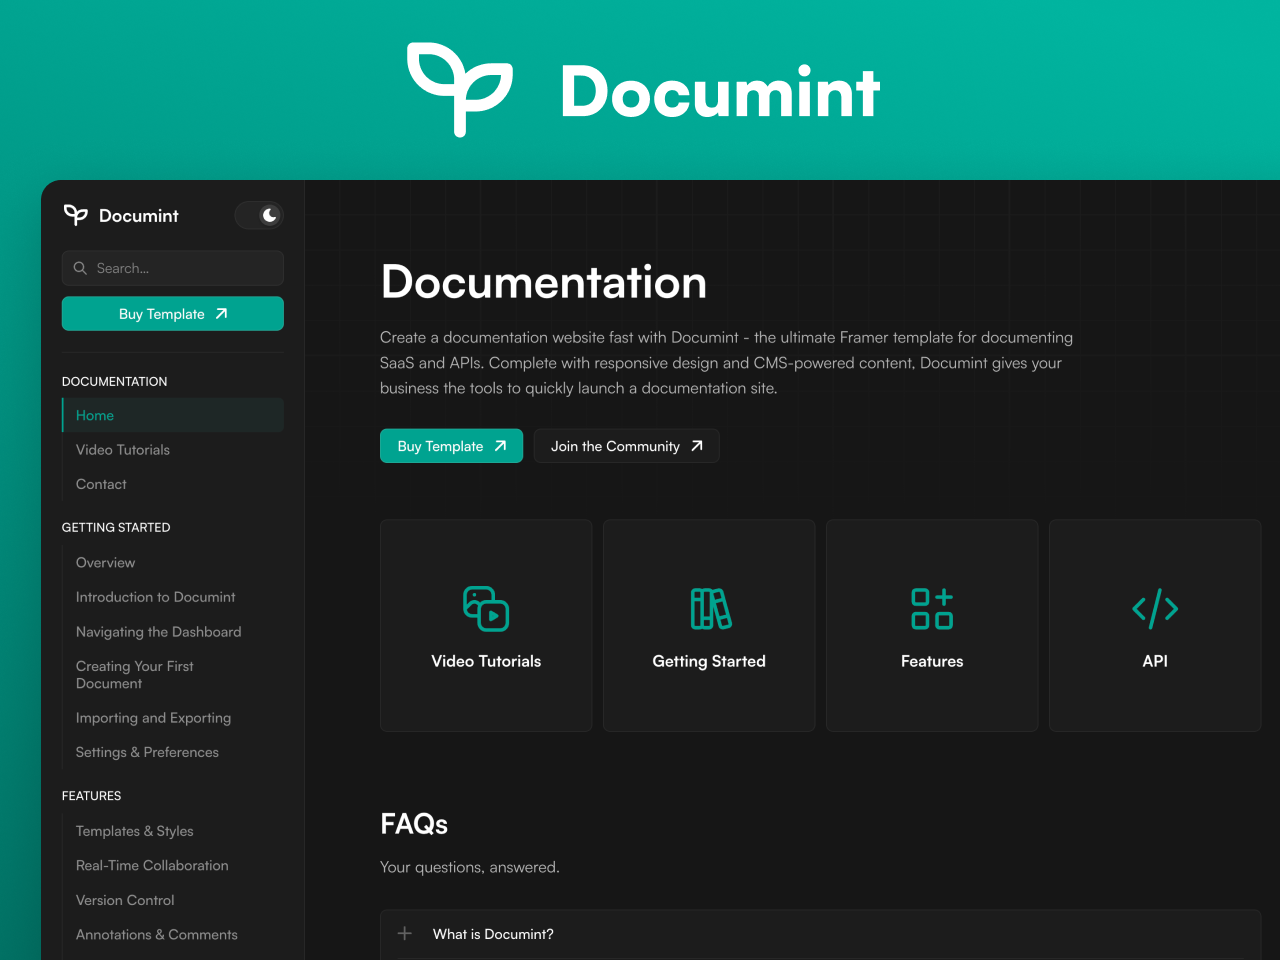Open the API code brackets icon
Screen dimensions: 1280x960
(x=1155, y=608)
